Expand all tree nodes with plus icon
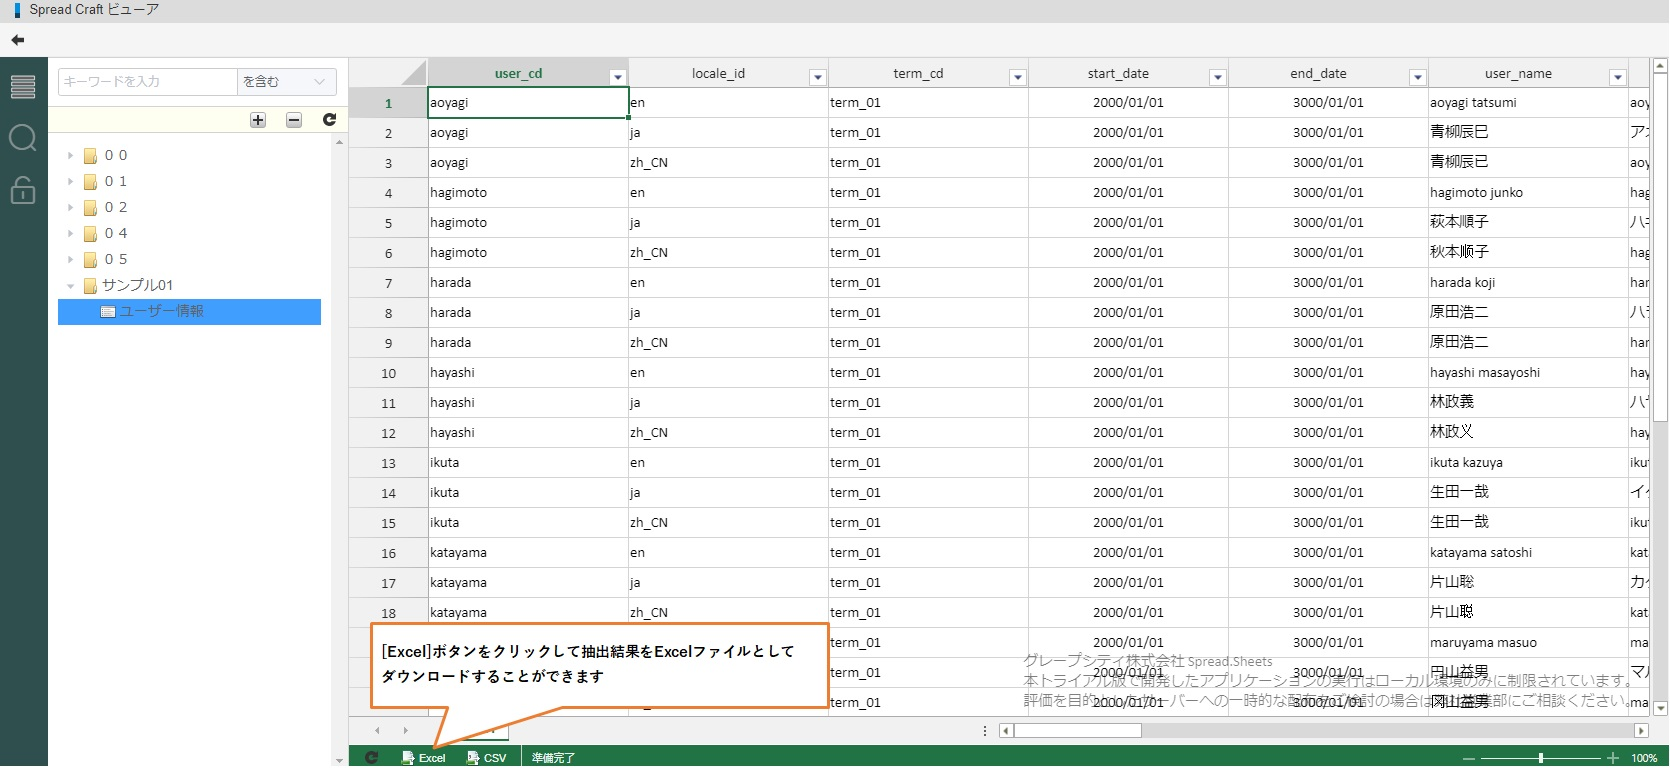 click(258, 120)
